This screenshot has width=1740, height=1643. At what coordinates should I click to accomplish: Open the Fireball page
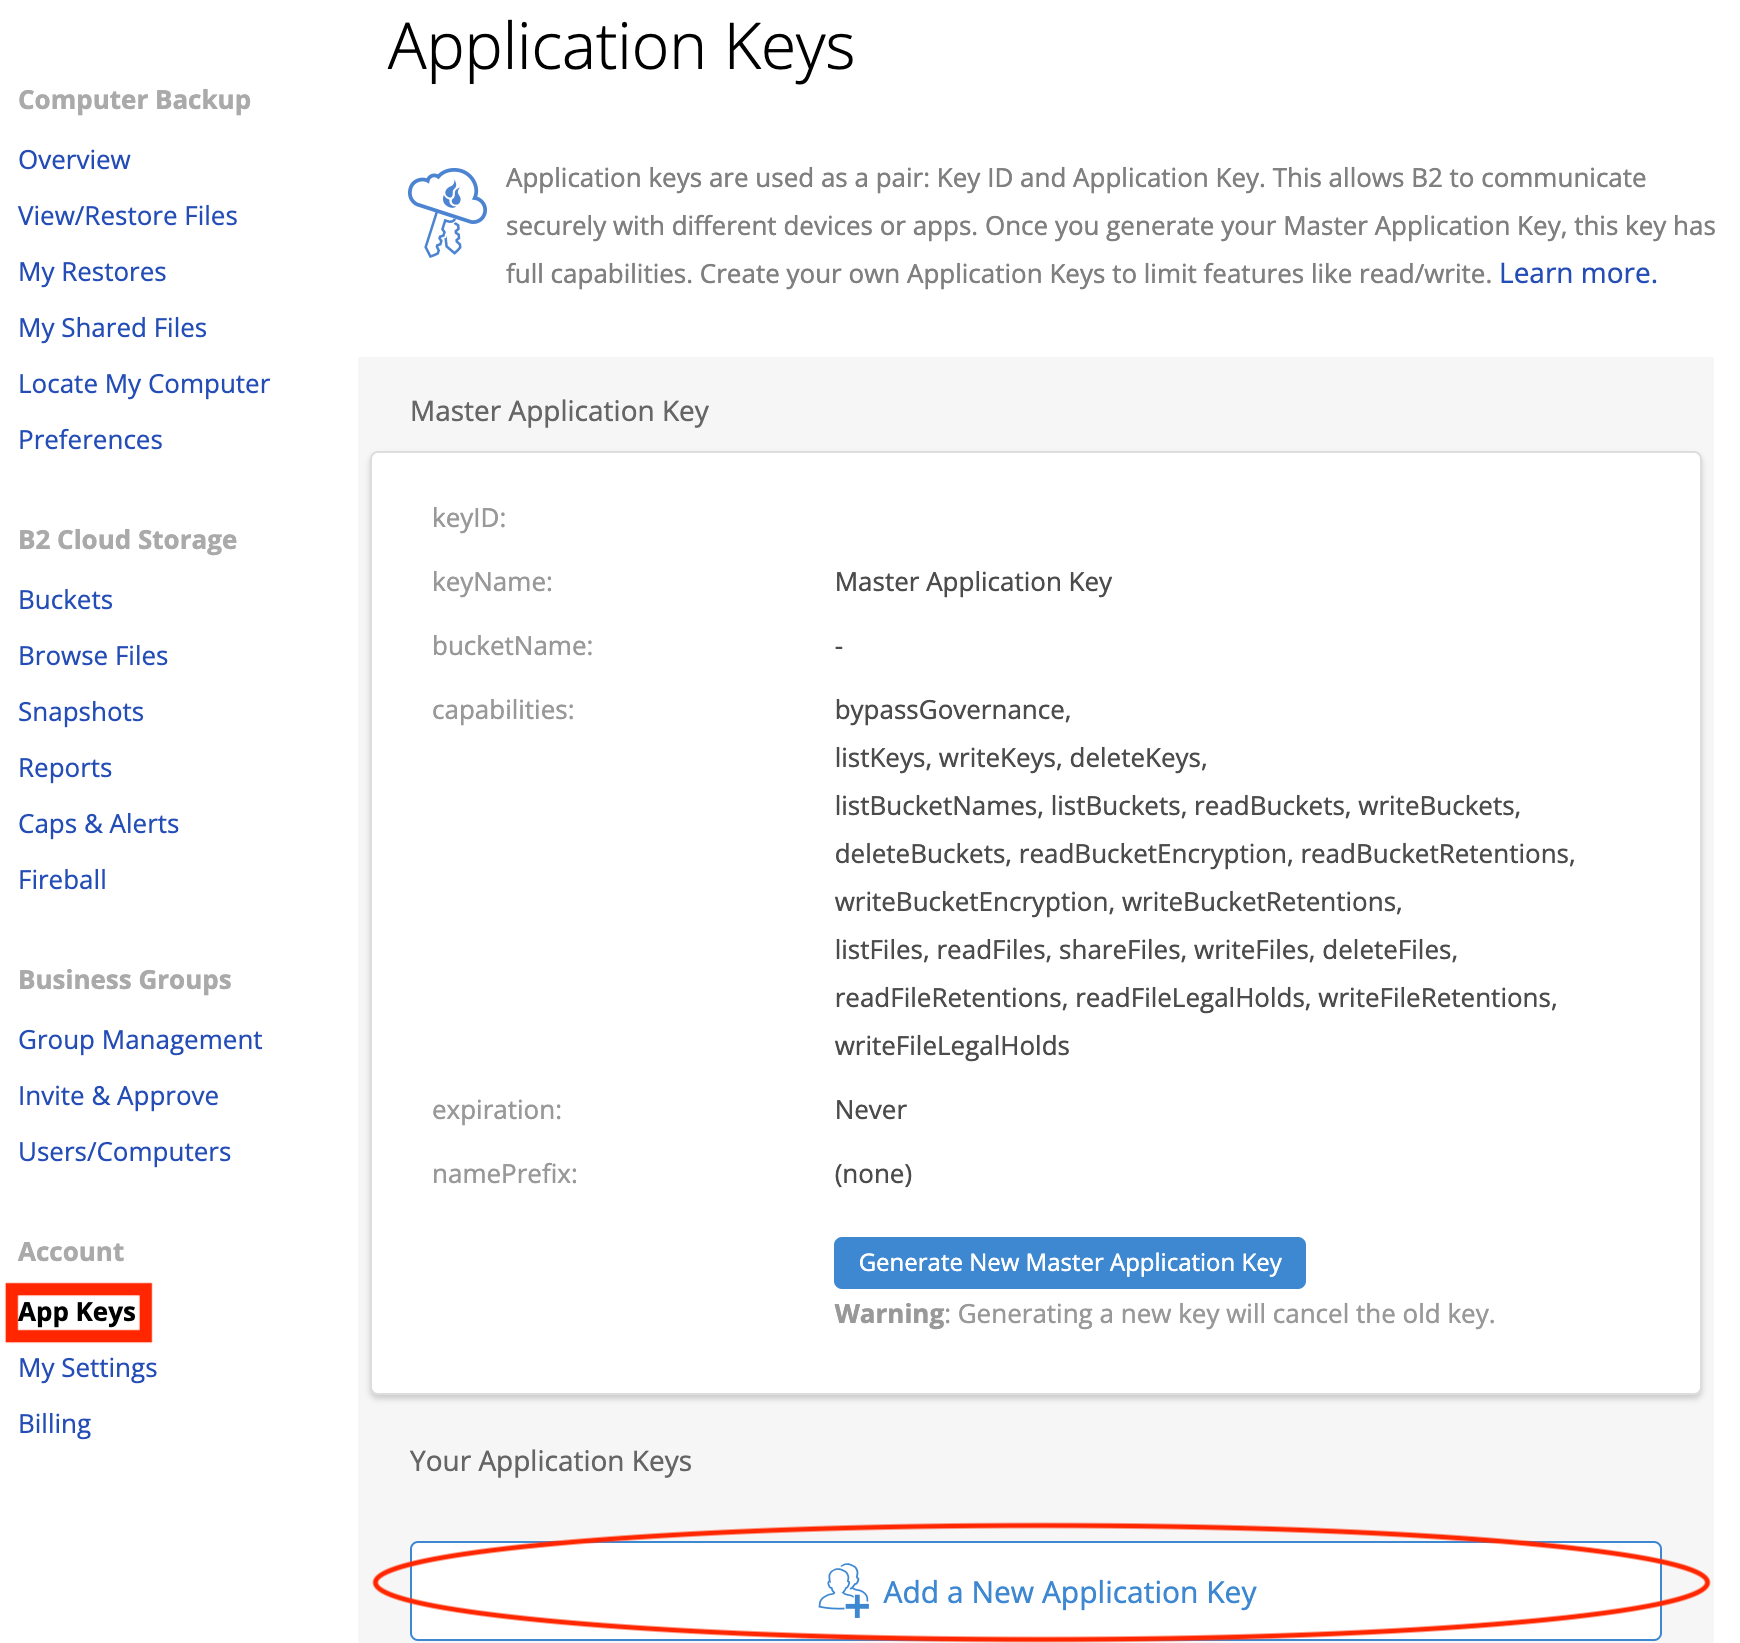click(62, 880)
